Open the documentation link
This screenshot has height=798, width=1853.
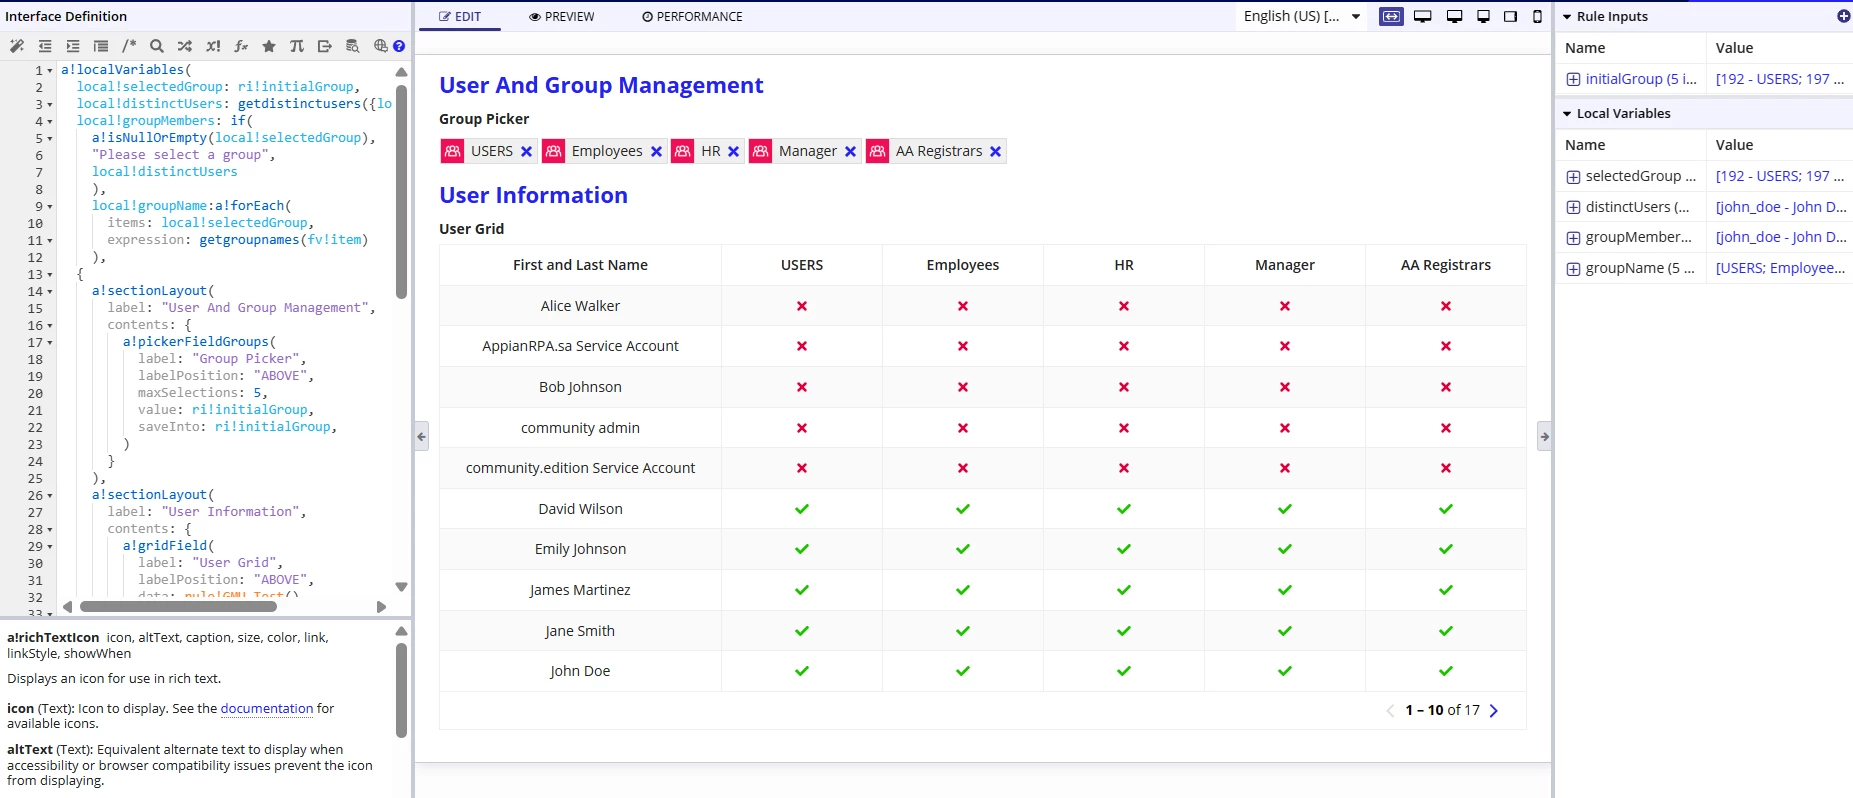(x=267, y=708)
